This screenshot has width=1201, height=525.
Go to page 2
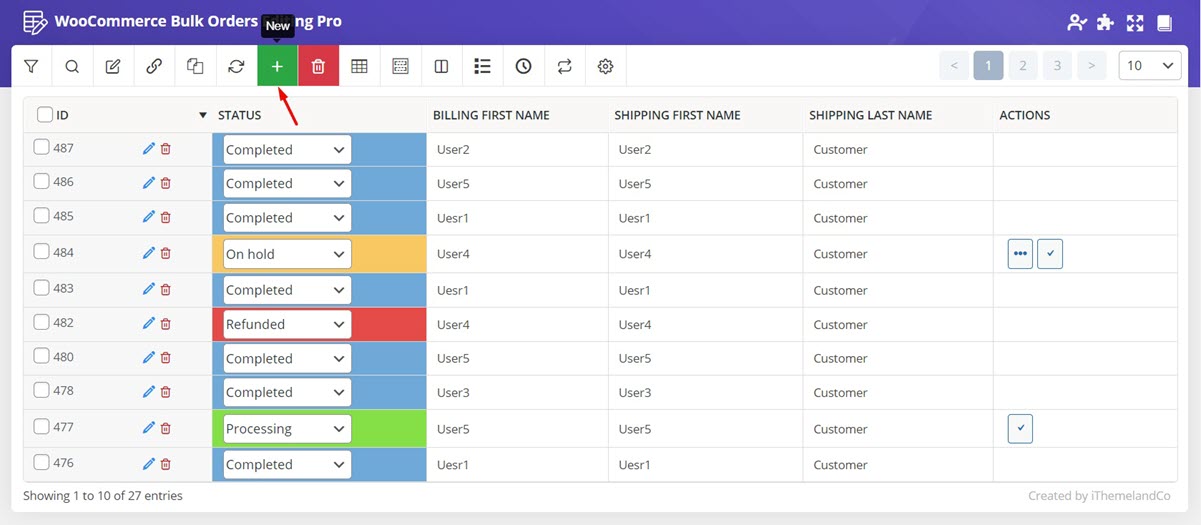1022,66
